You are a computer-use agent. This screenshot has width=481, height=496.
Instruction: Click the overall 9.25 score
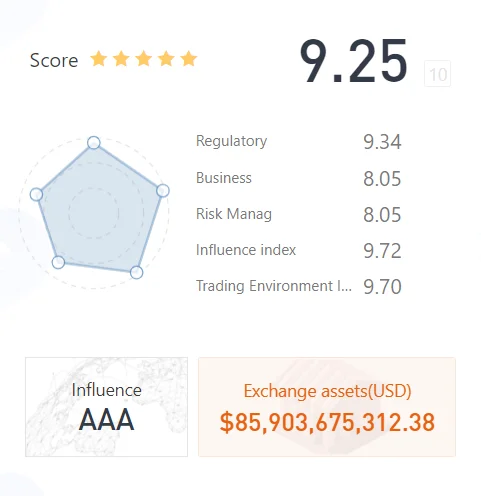tap(353, 61)
